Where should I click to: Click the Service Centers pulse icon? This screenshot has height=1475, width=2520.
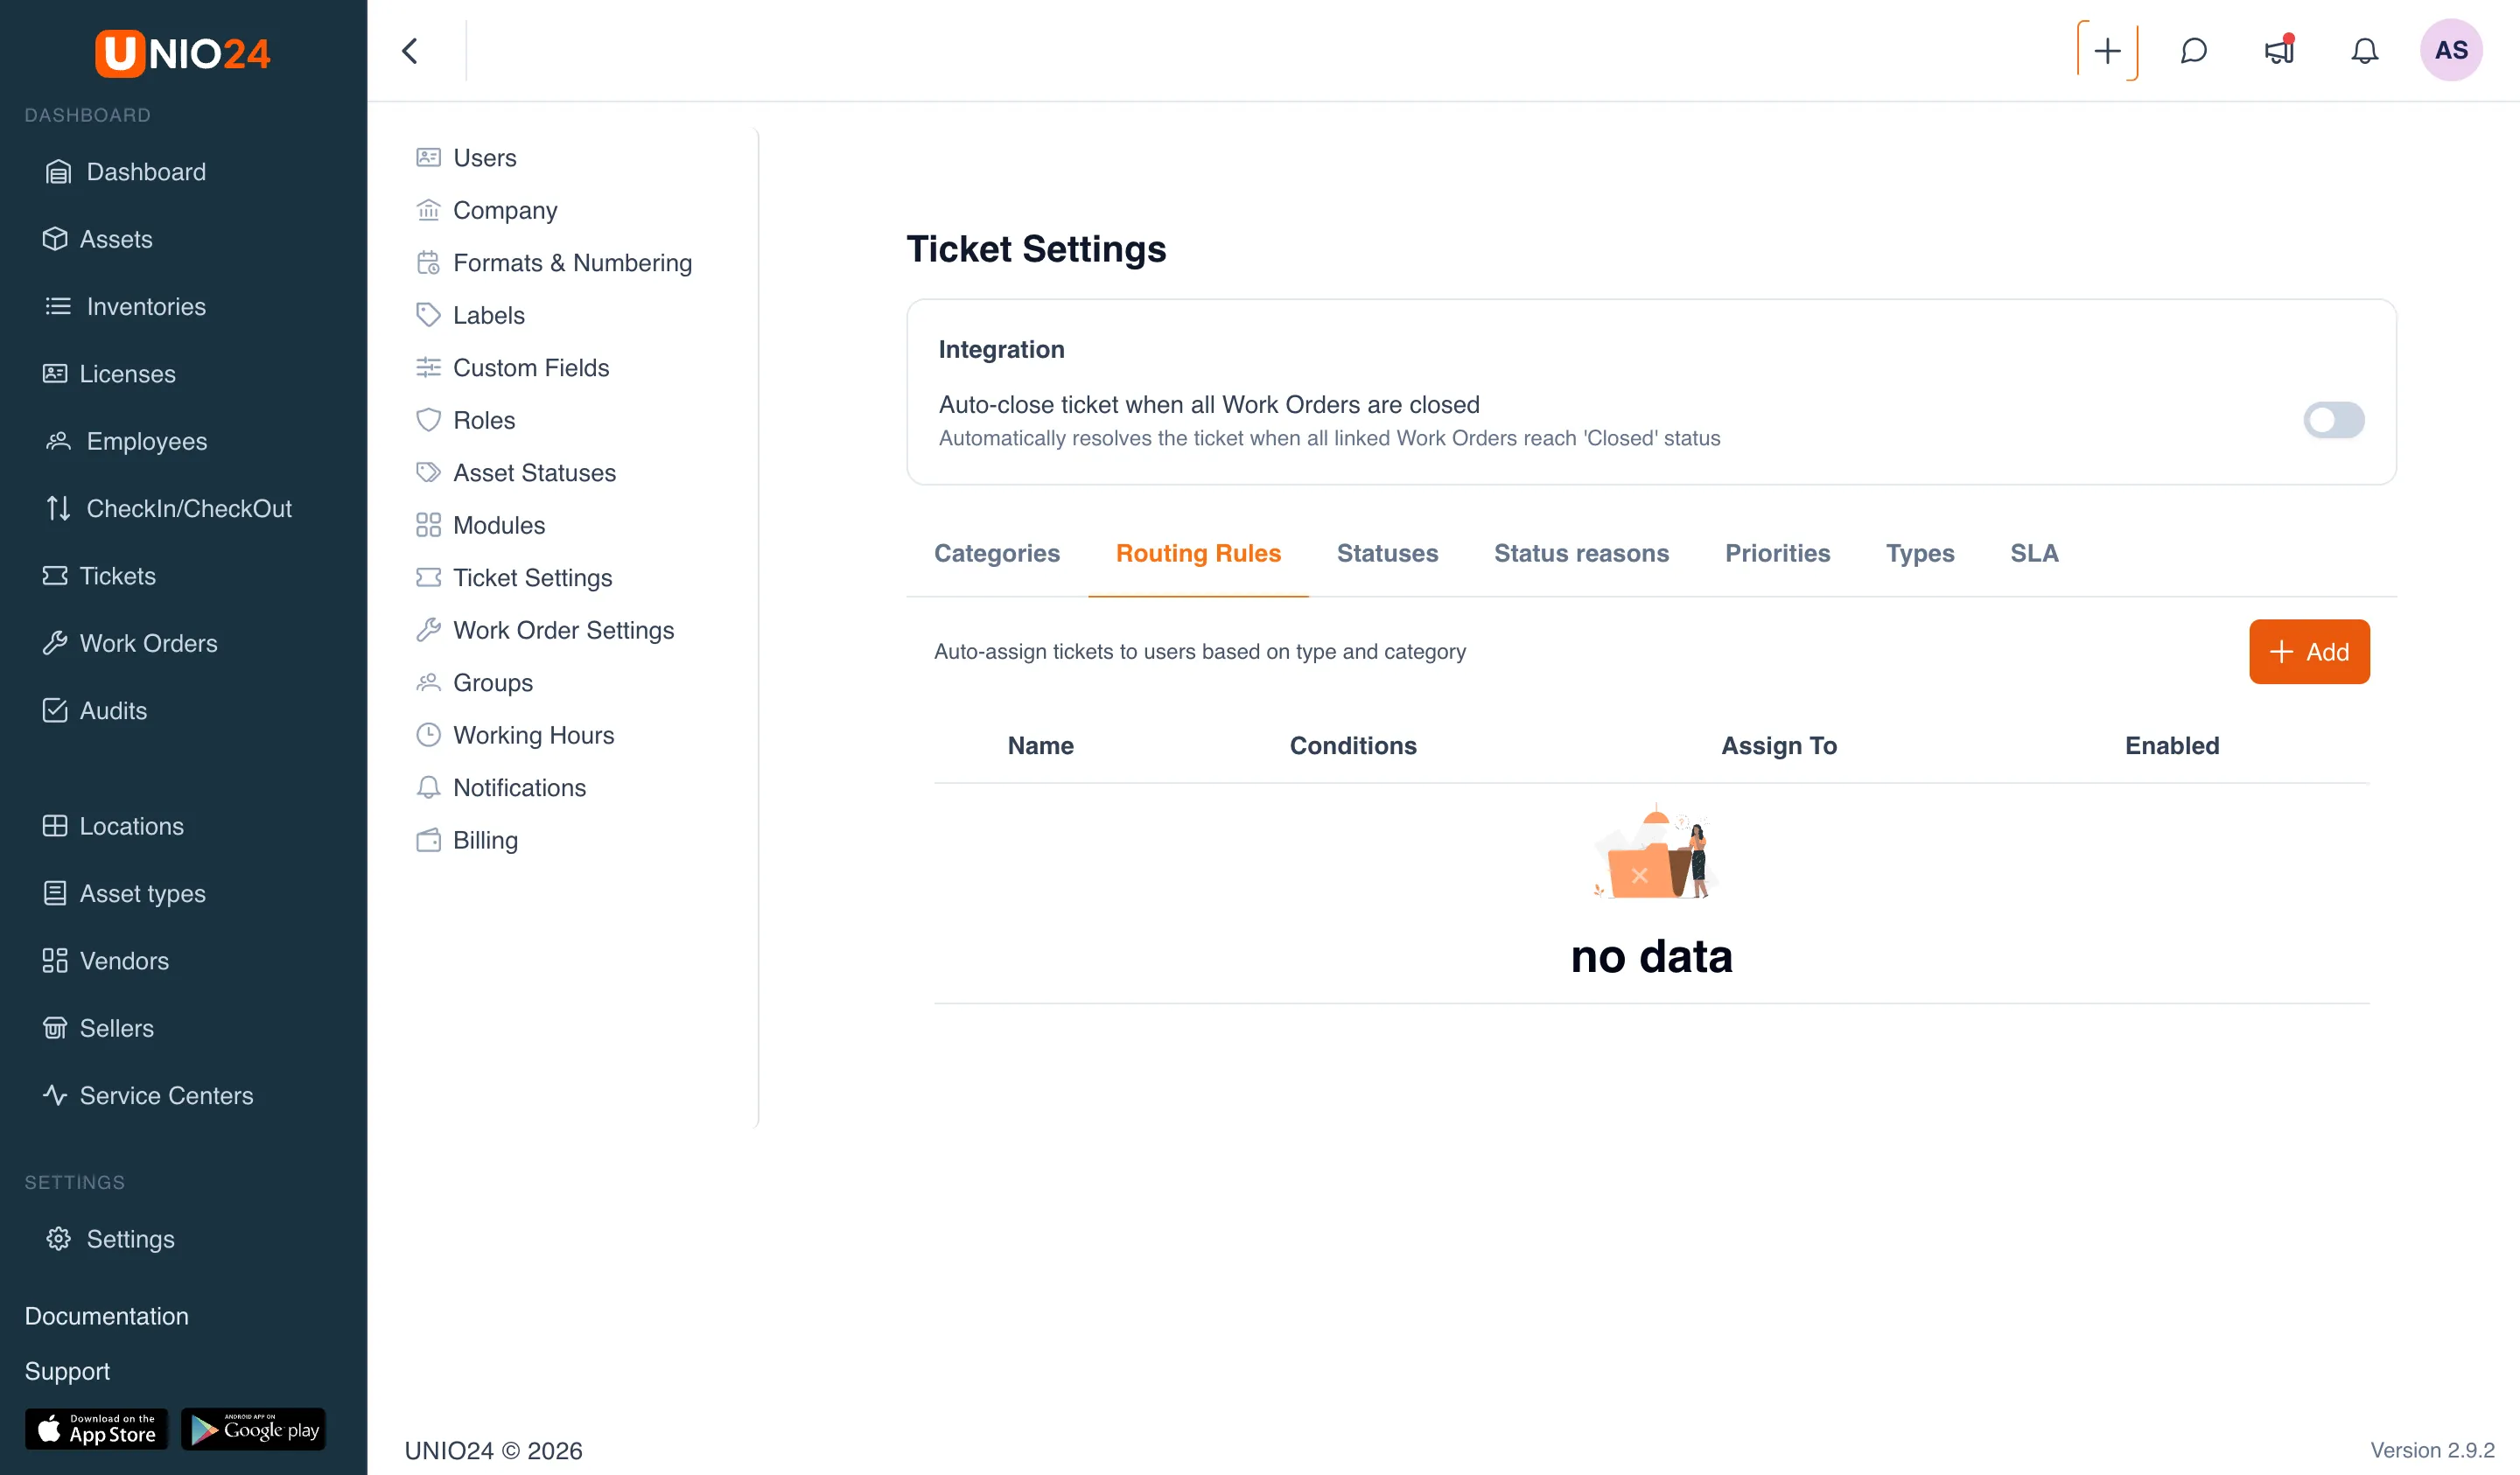(55, 1095)
